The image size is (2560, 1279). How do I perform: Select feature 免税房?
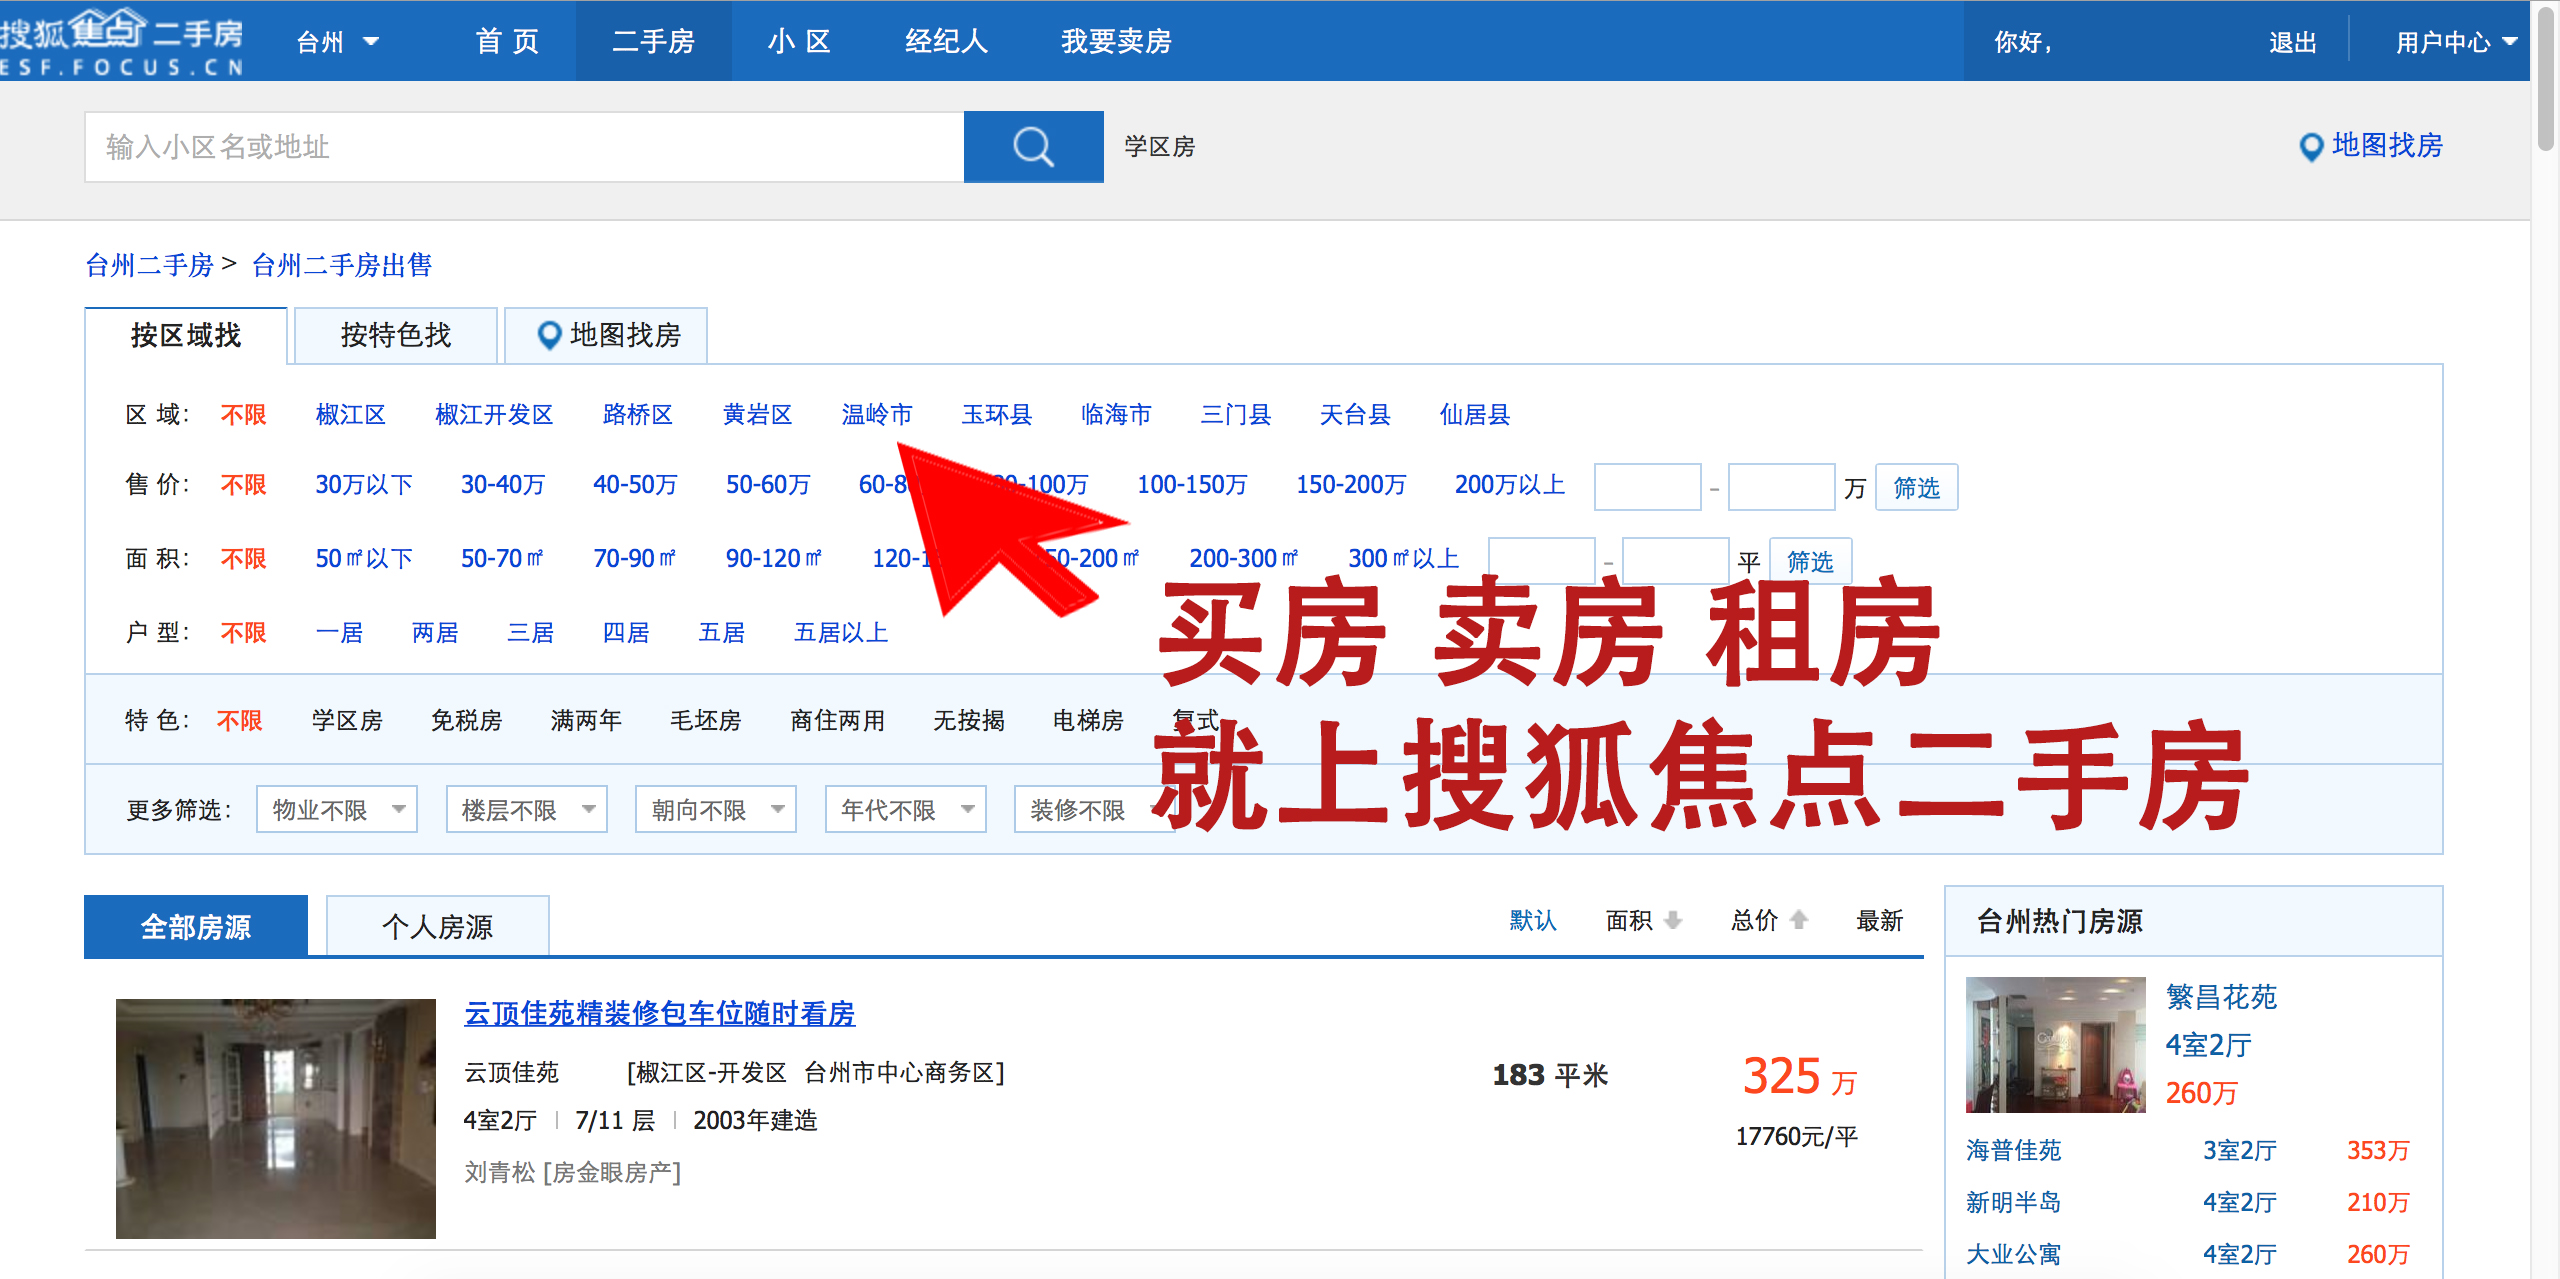click(x=466, y=720)
